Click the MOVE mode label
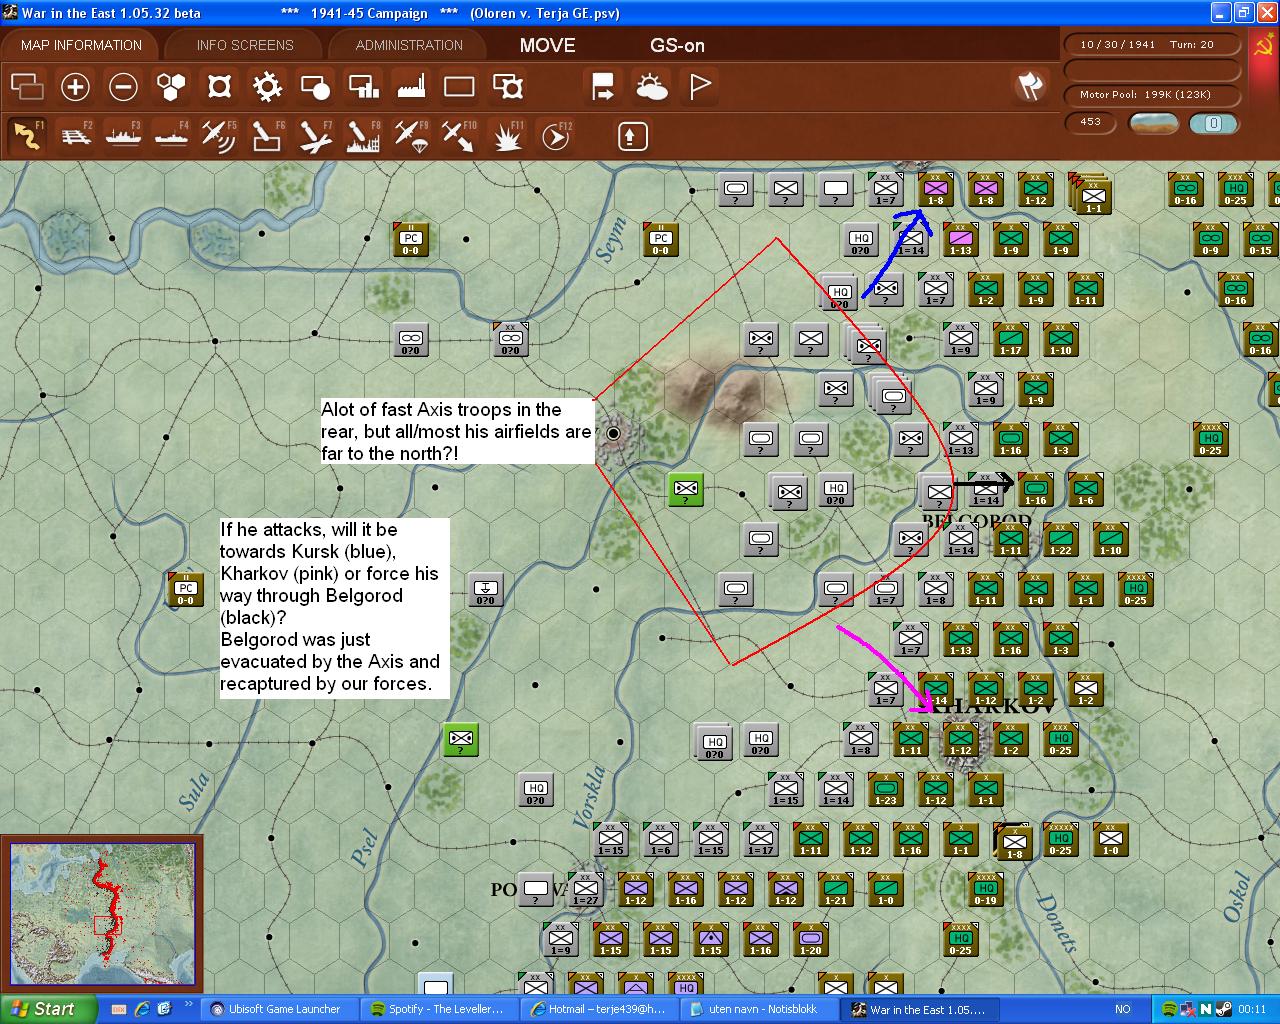Viewport: 1280px width, 1024px height. tap(548, 45)
